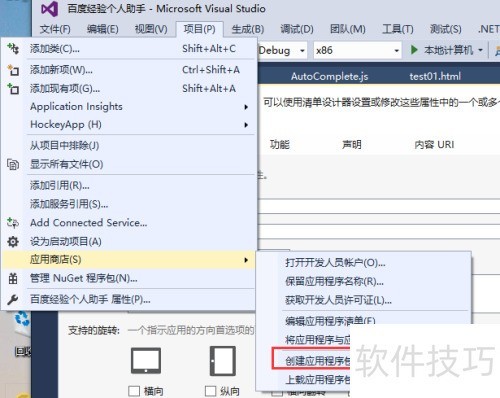Open the 内容 URI manifest tab
Viewport: 500px width, 398px height.
click(434, 144)
